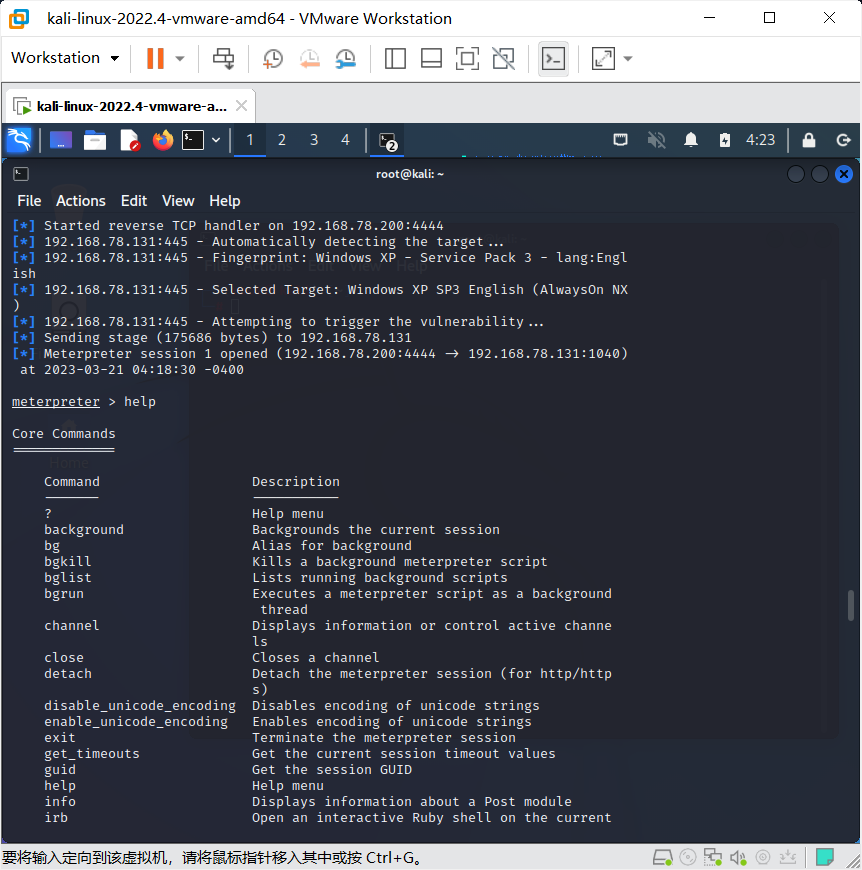Expand the terminal launcher dropdown chevron
Screen dimensions: 862x870
point(216,140)
